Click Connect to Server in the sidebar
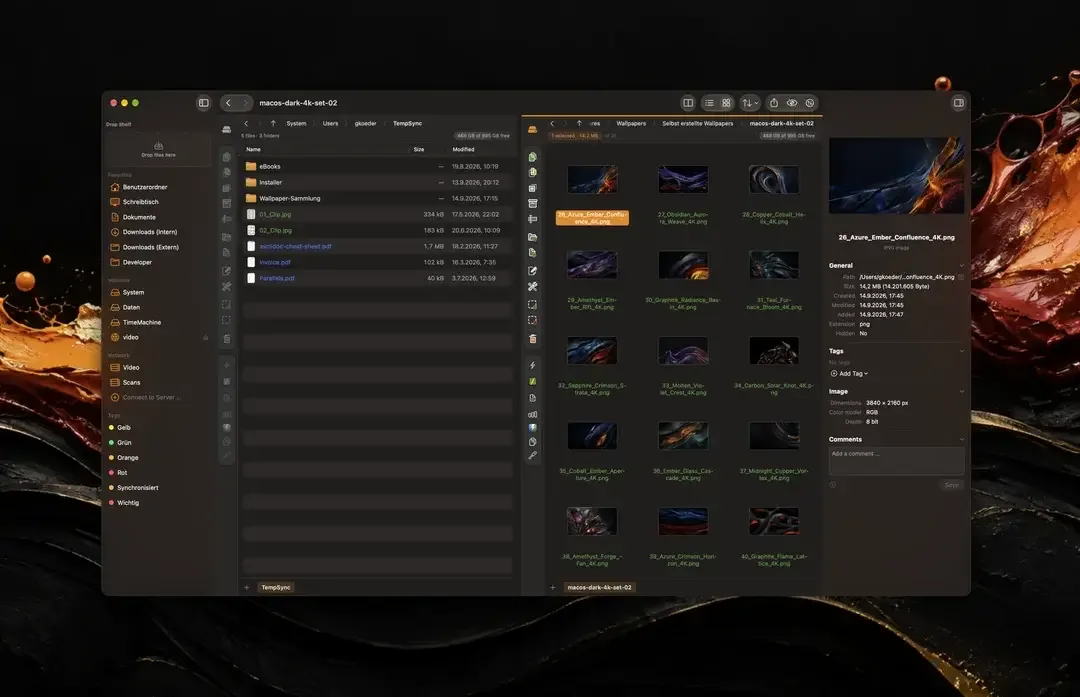 (x=146, y=397)
